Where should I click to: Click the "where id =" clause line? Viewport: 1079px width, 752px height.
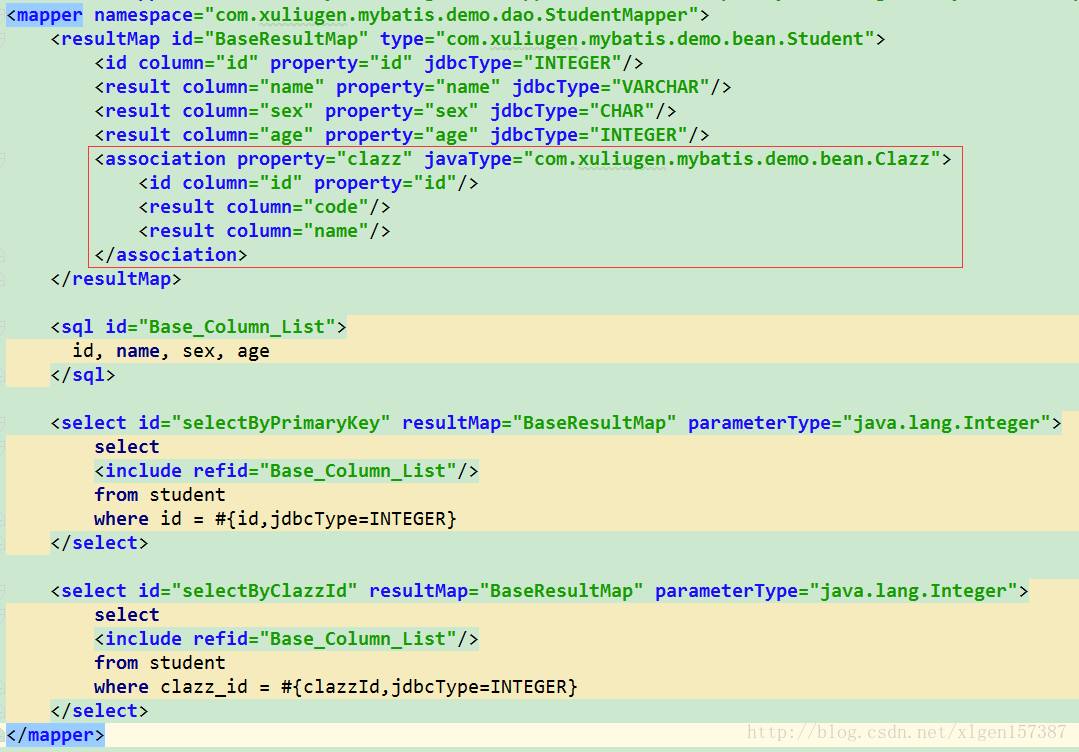pyautogui.click(x=275, y=519)
